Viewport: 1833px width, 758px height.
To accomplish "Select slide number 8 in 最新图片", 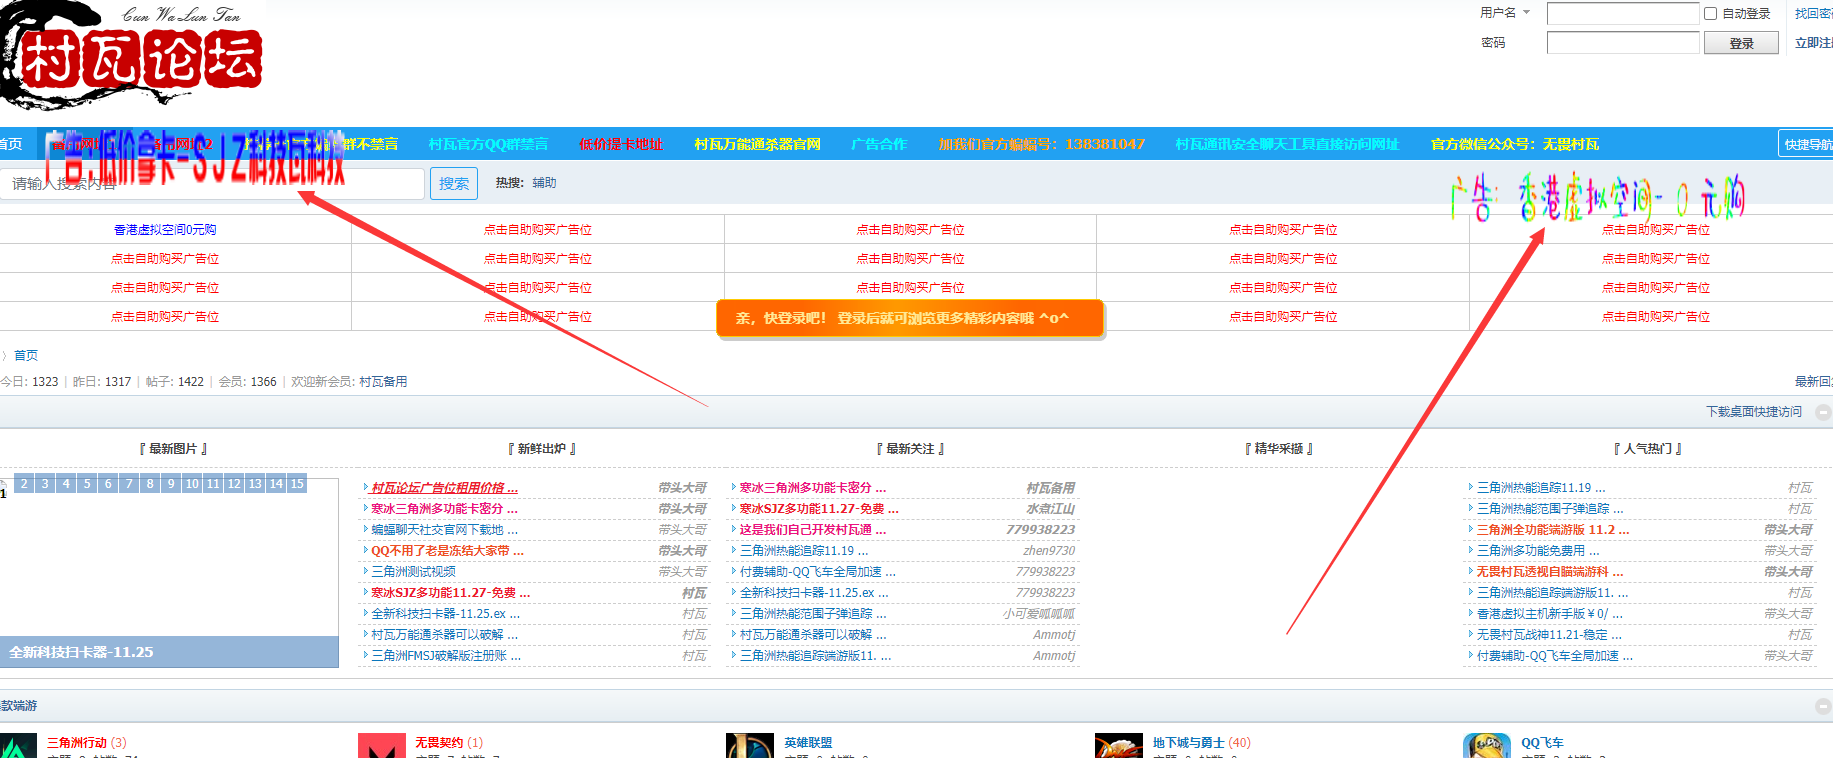I will coord(150,484).
